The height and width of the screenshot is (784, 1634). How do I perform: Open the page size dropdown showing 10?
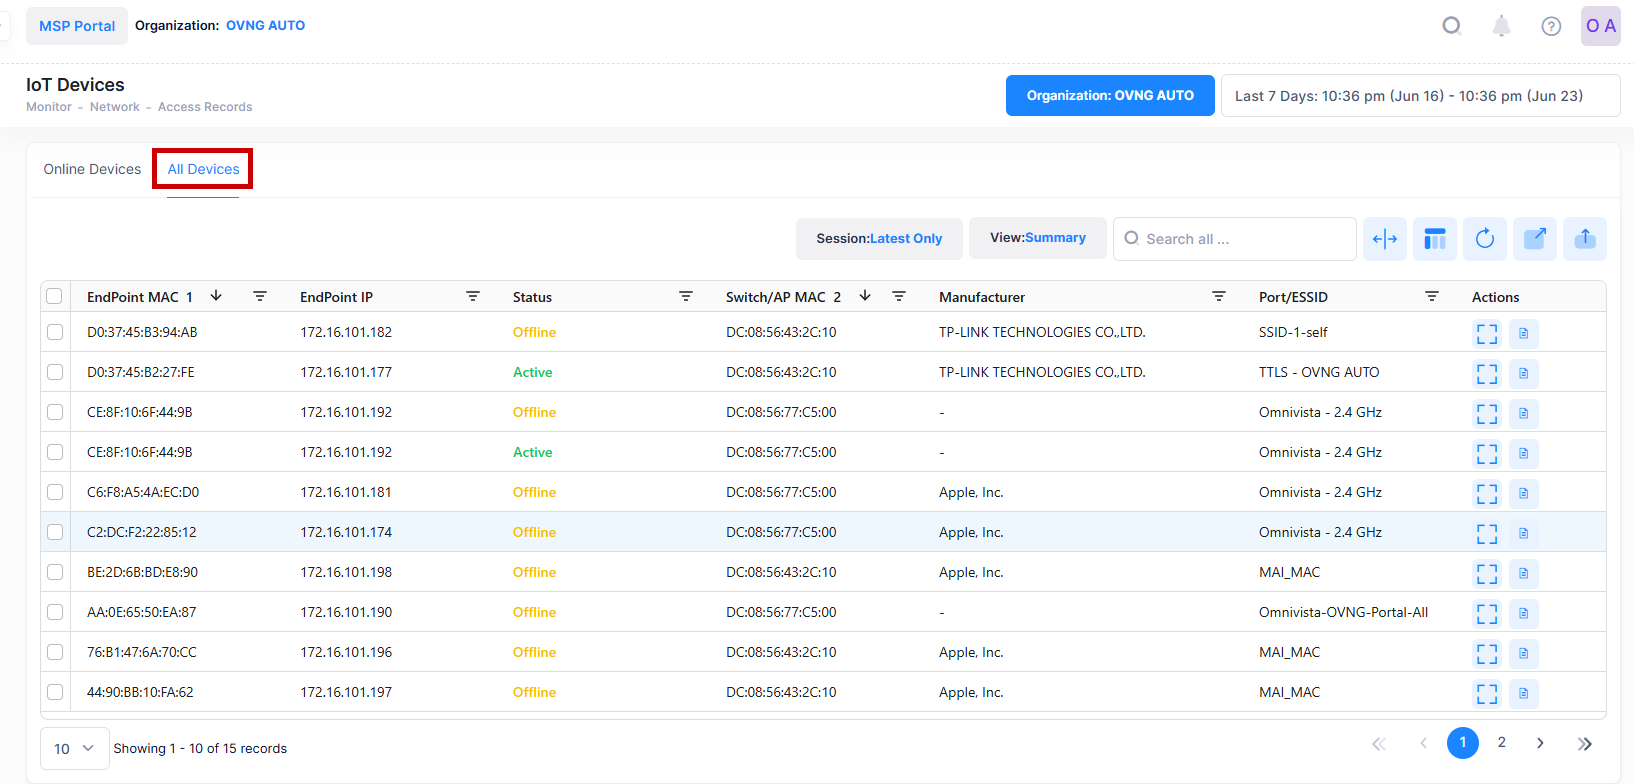(x=74, y=748)
